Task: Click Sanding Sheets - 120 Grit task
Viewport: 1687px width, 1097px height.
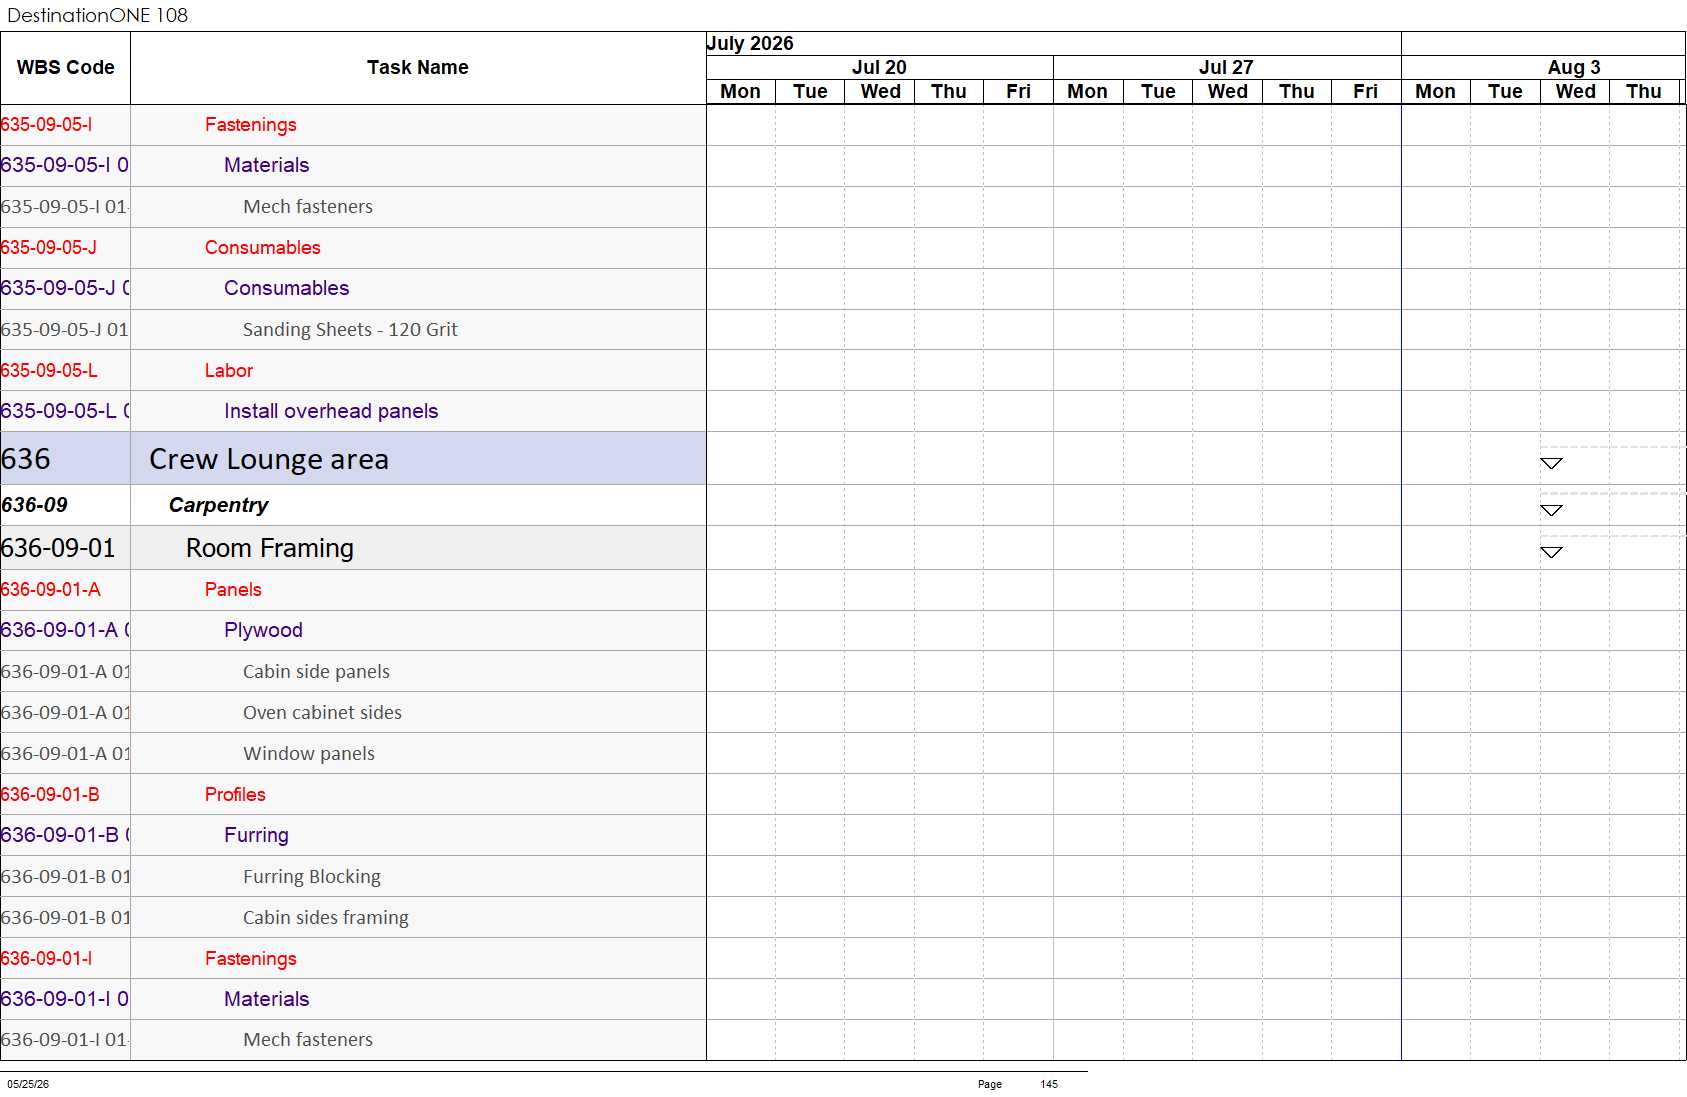Action: point(350,330)
